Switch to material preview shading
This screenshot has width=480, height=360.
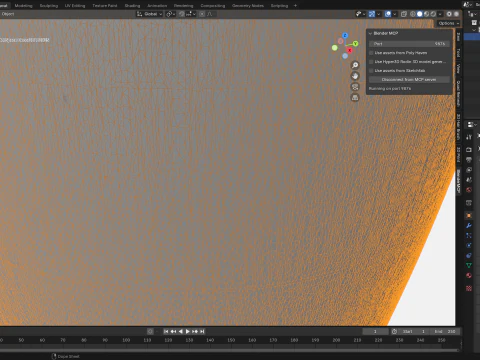tap(426, 14)
